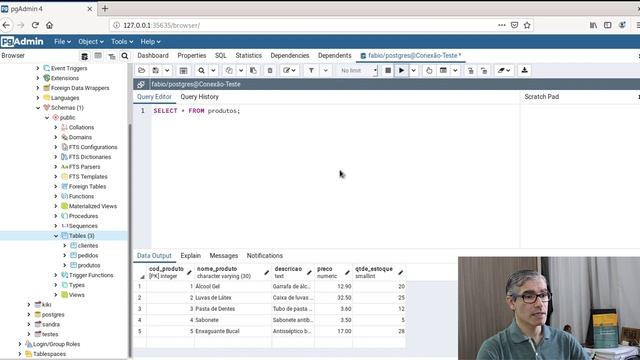Viewport: 640px width, 360px height.
Task: Select the Sequences tree item
Action: pyautogui.click(x=83, y=226)
